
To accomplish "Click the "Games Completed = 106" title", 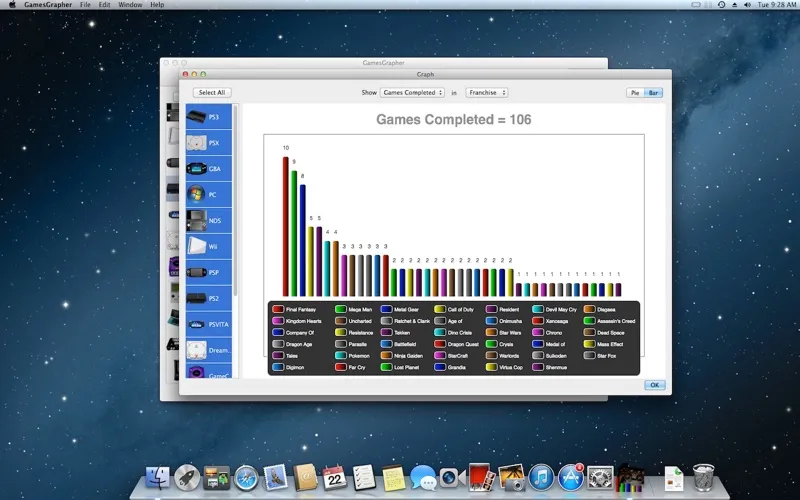I will (x=454, y=119).
